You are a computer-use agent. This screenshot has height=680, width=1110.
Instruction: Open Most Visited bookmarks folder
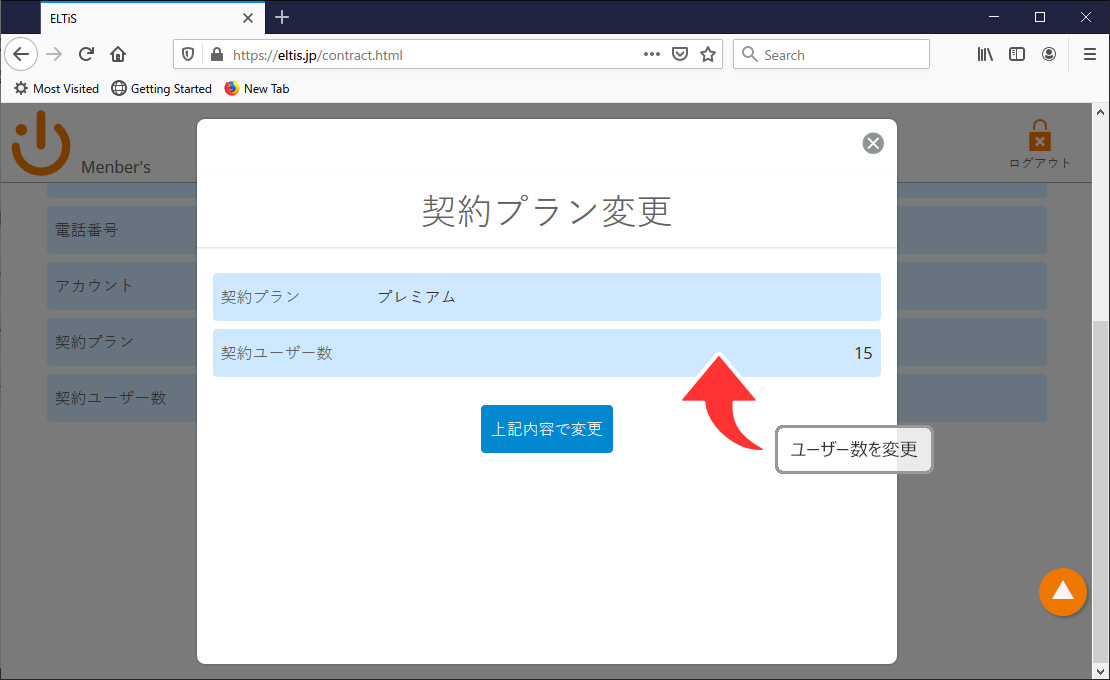(57, 88)
